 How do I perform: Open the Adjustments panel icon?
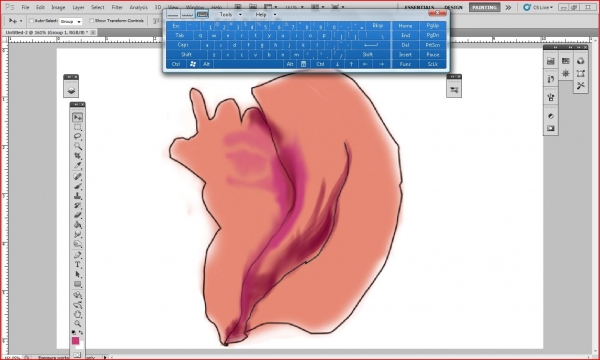[551, 116]
